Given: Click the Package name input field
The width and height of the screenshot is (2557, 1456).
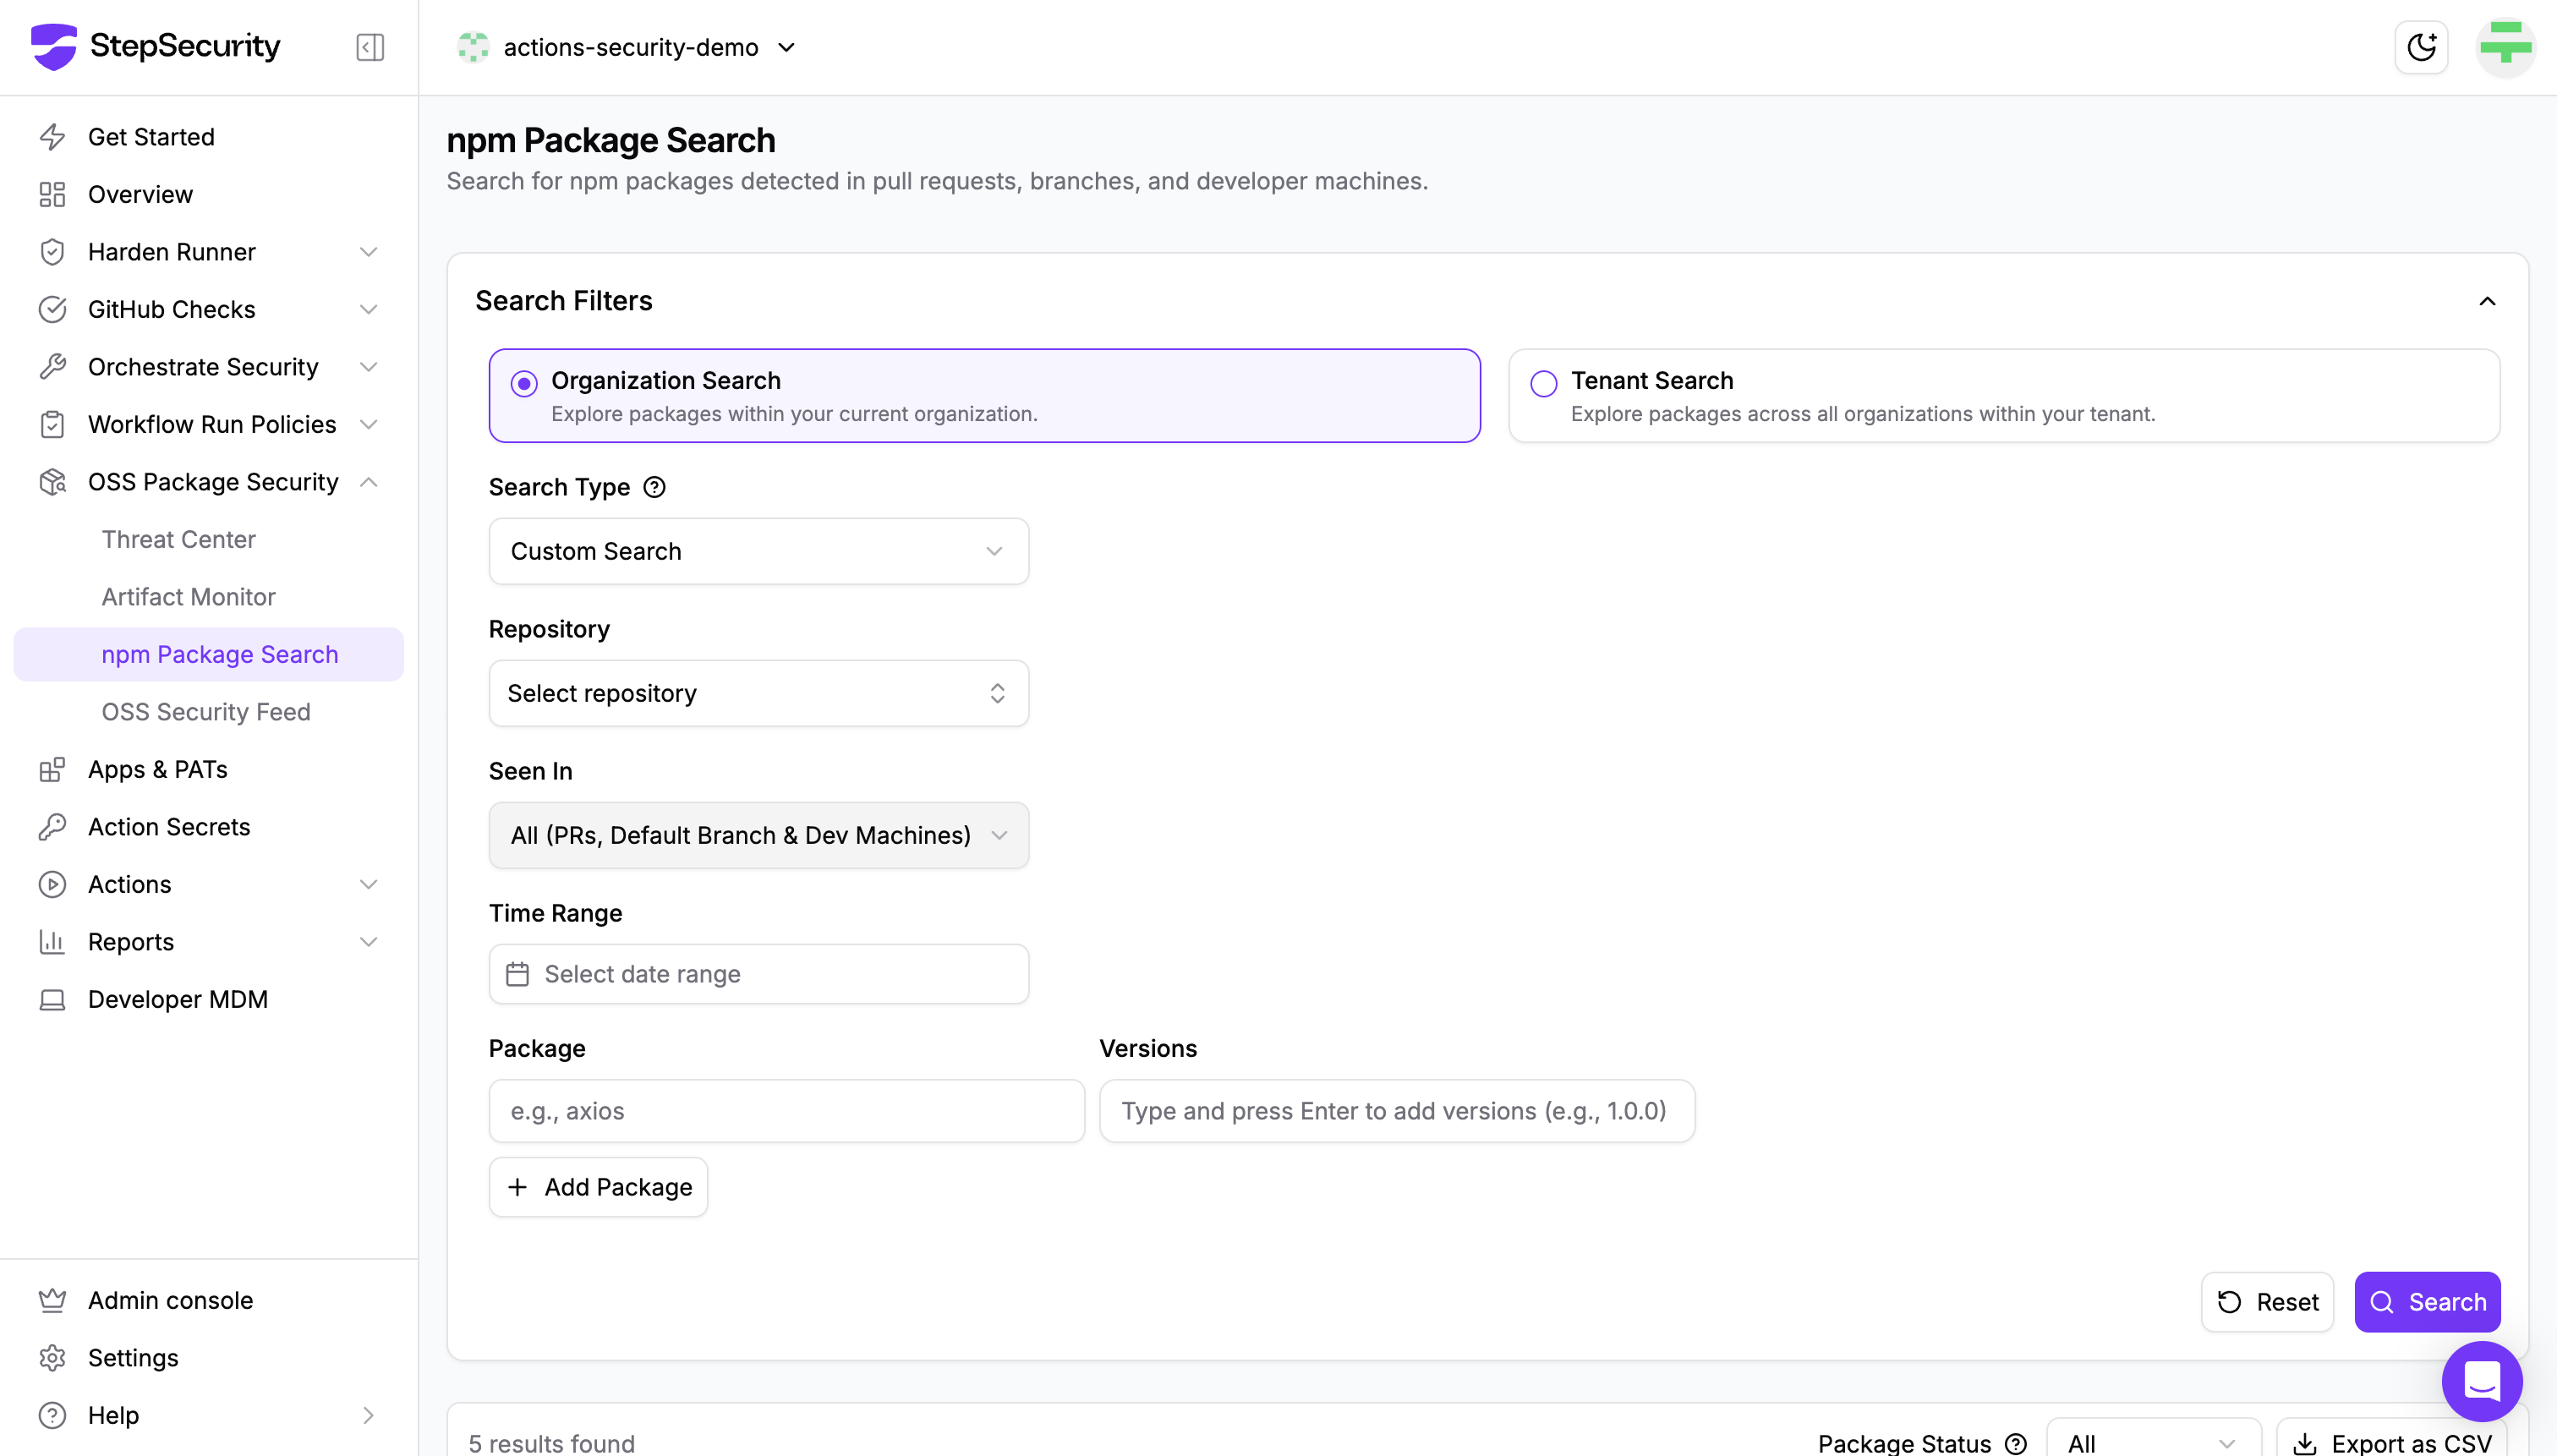Looking at the screenshot, I should [786, 1111].
